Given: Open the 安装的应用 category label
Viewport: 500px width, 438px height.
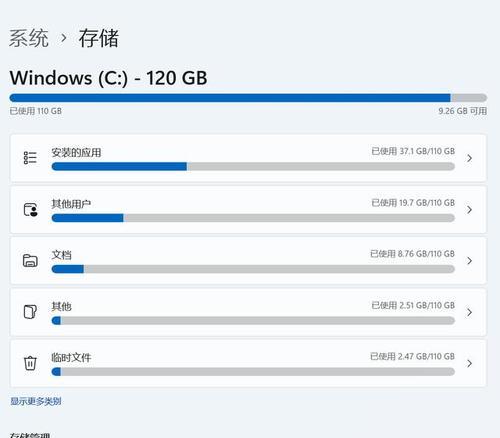Looking at the screenshot, I should 76,153.
